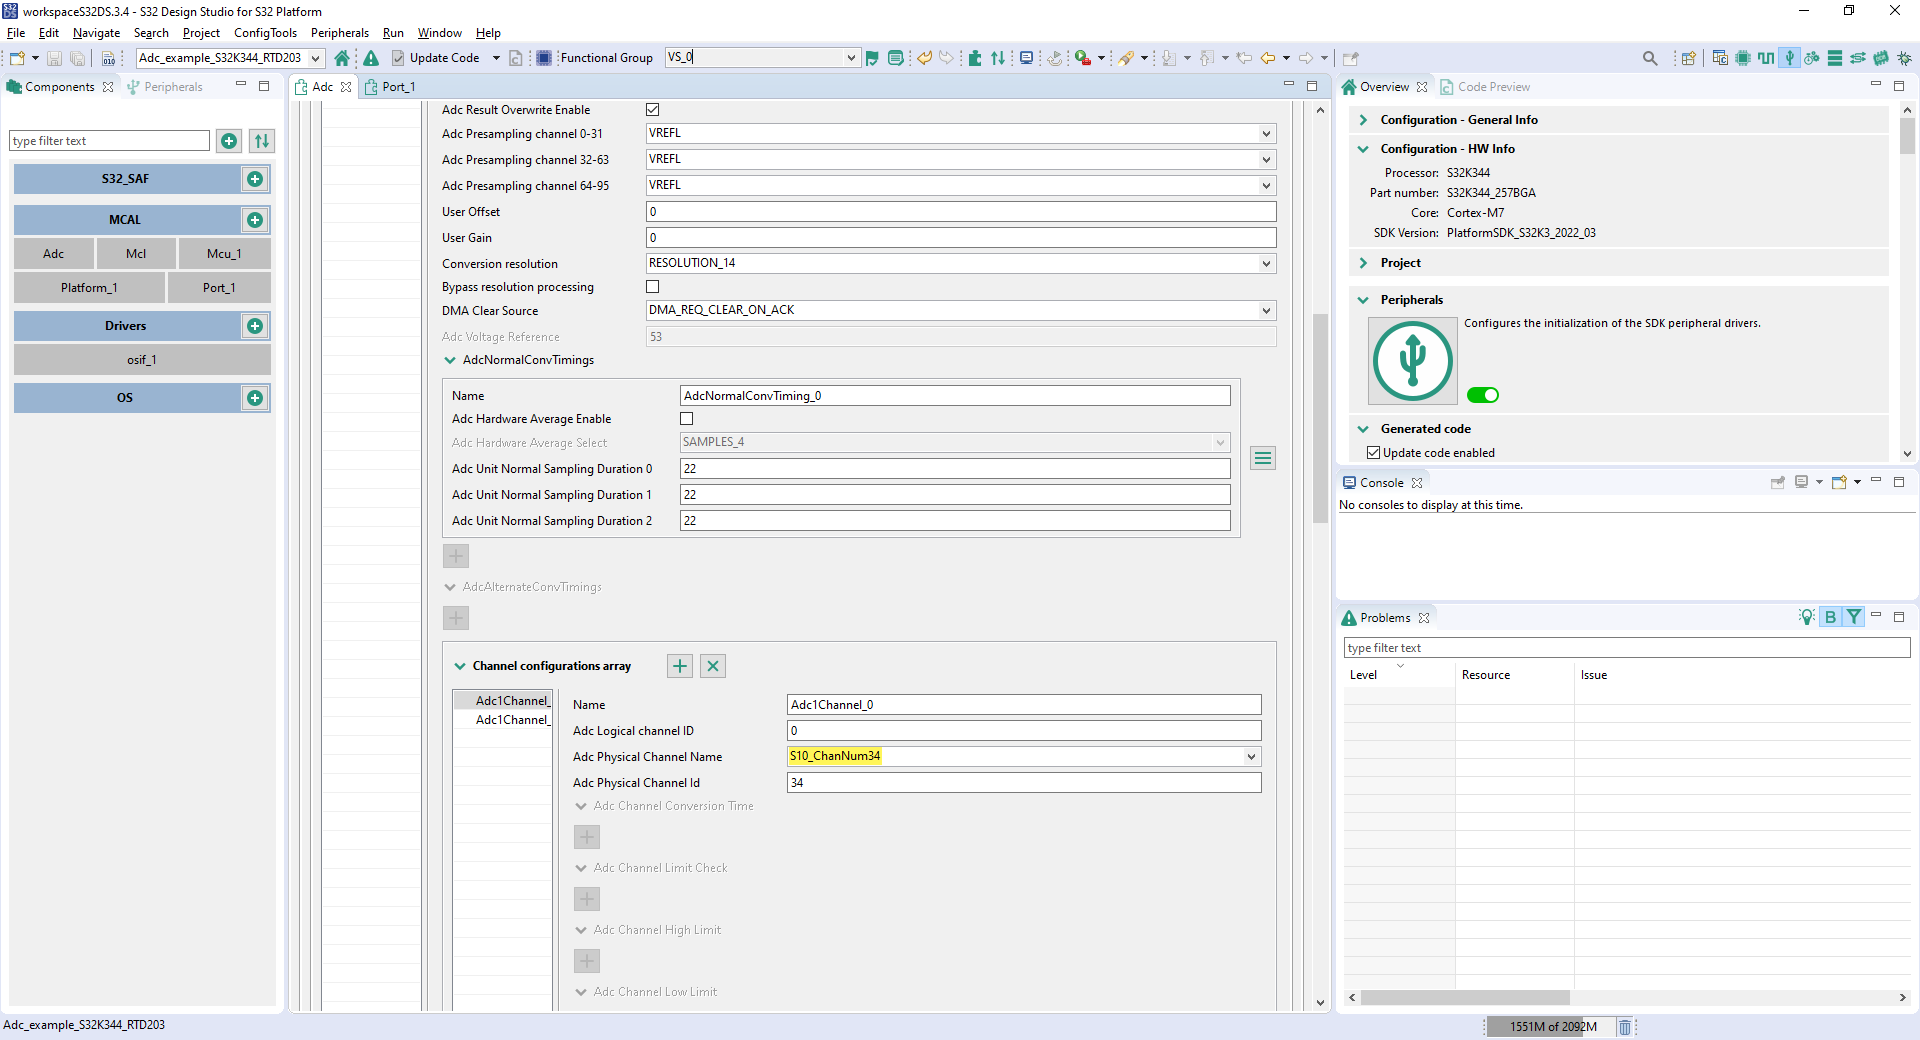Enable Bypass resolution processing checkbox
The image size is (1920, 1040).
653,287
